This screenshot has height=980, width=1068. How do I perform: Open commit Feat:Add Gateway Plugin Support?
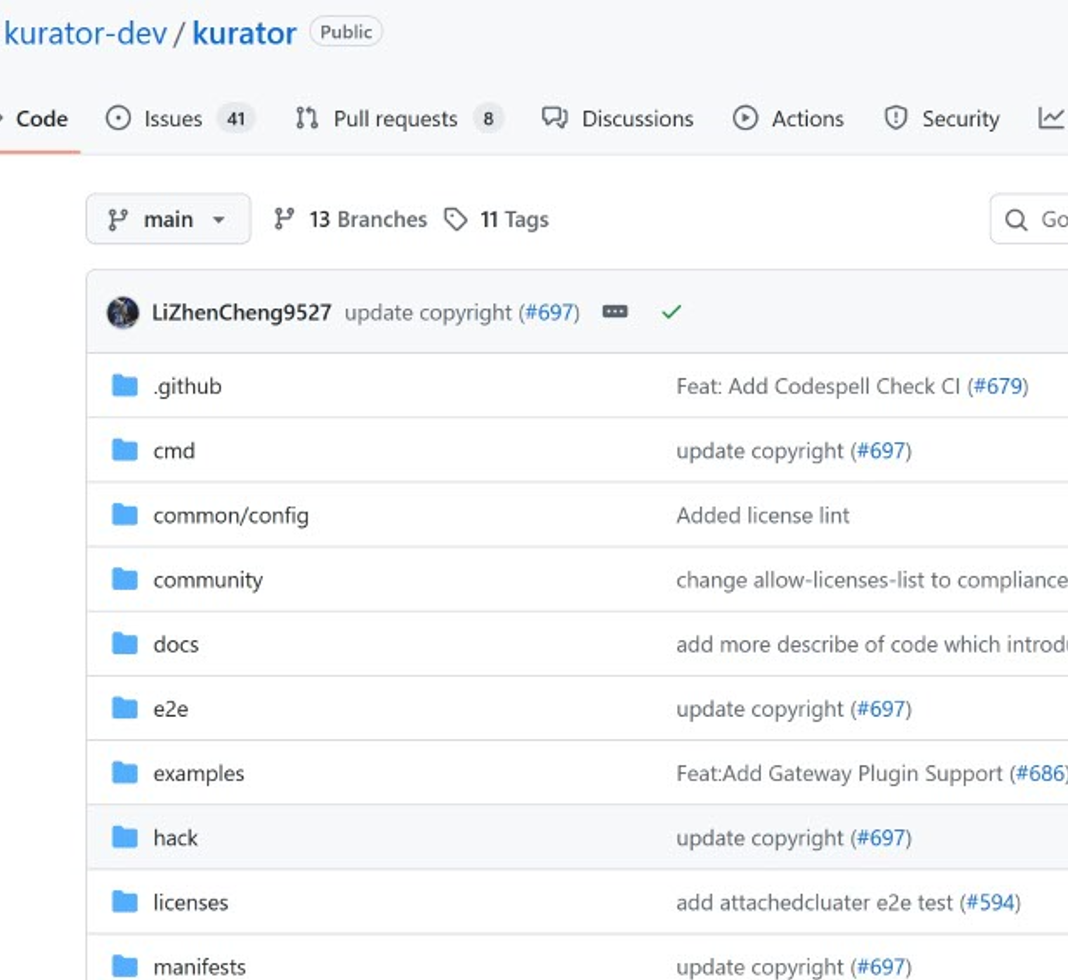pyautogui.click(x=839, y=774)
